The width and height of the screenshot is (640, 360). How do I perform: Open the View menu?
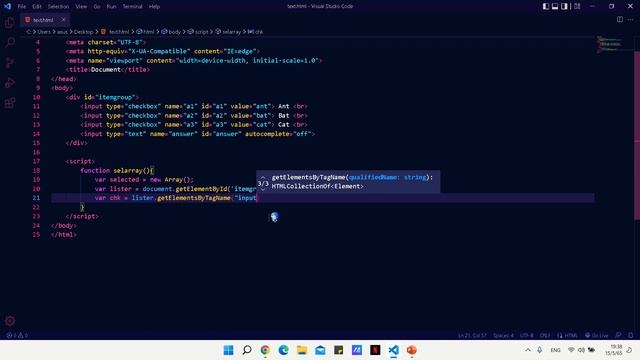pyautogui.click(x=81, y=7)
